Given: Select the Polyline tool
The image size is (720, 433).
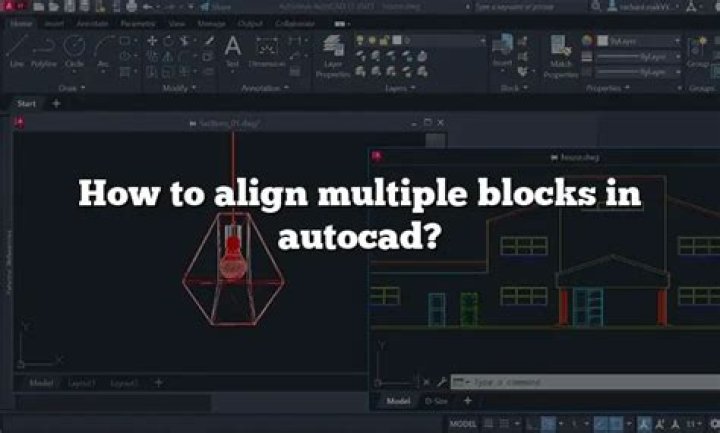Looking at the screenshot, I should click(x=44, y=51).
